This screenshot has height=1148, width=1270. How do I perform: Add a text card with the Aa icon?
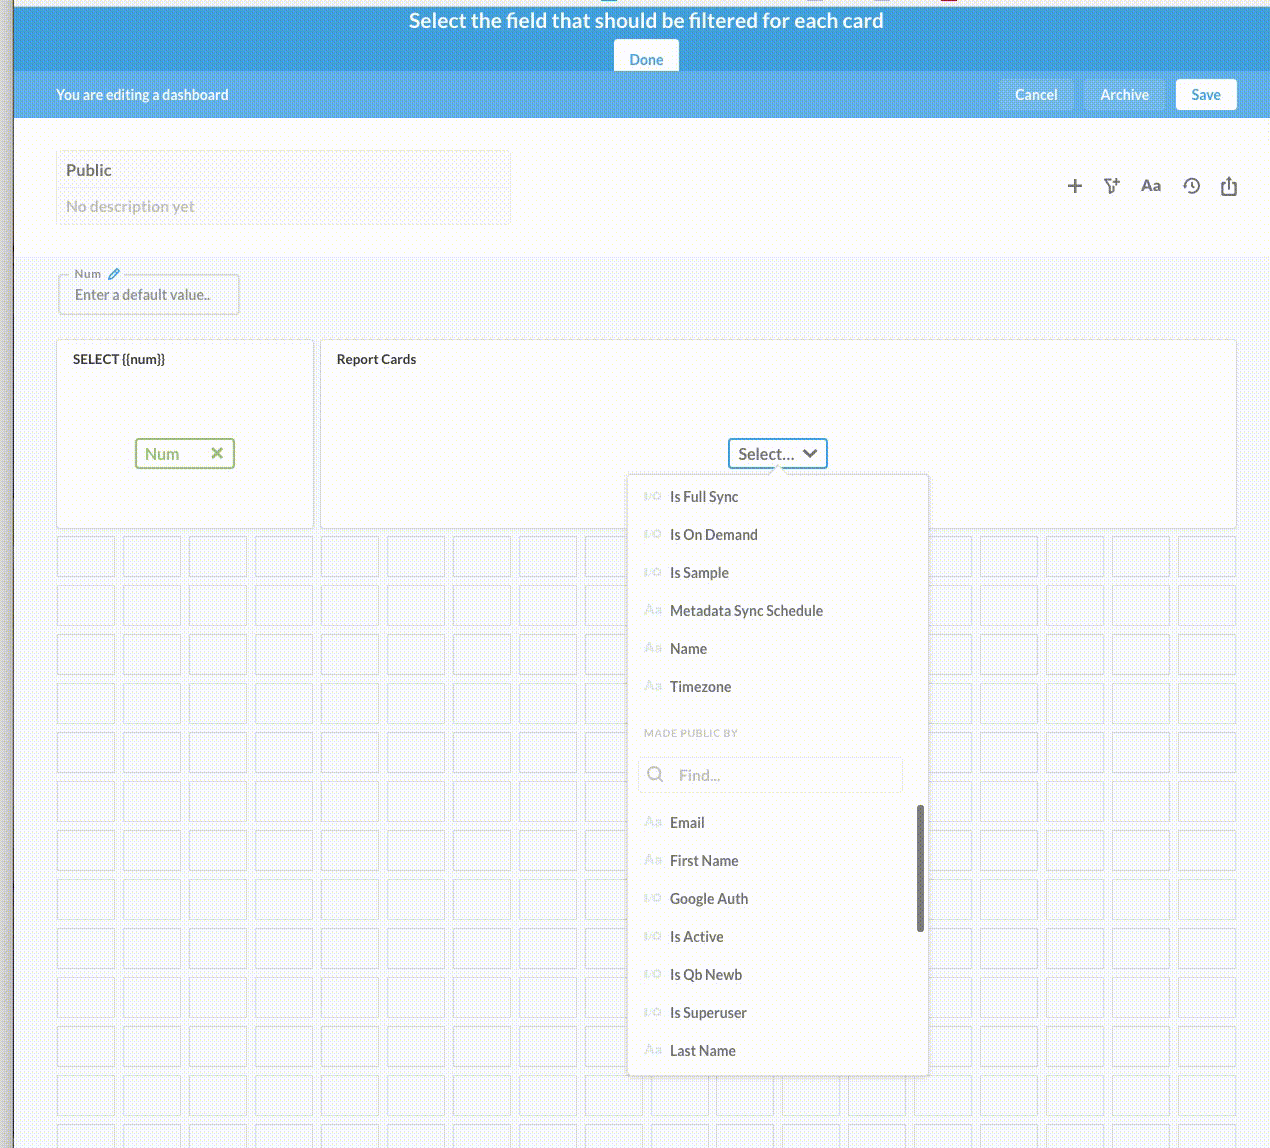[x=1150, y=185]
